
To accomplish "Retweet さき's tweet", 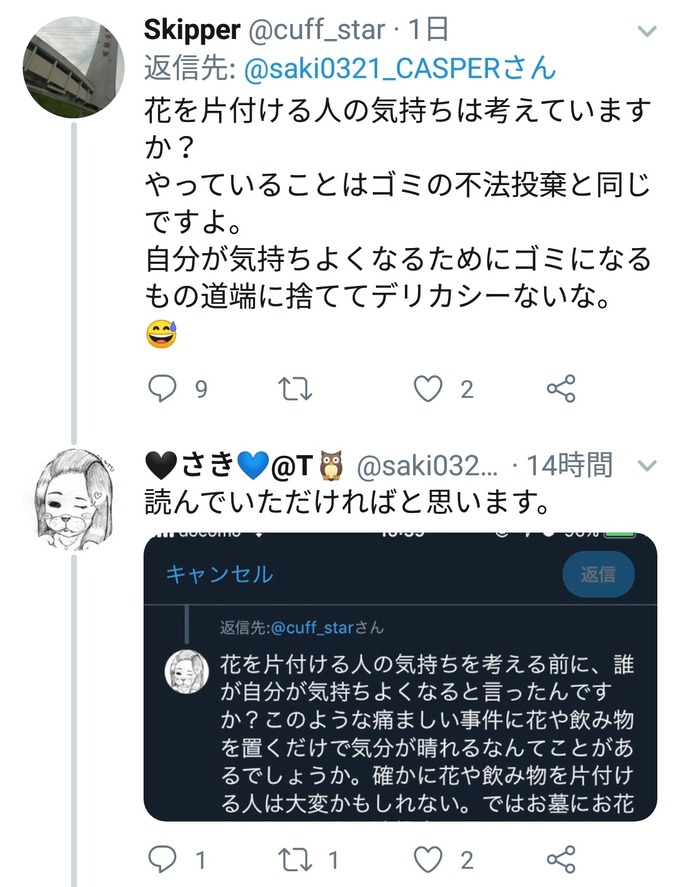I will 296,860.
